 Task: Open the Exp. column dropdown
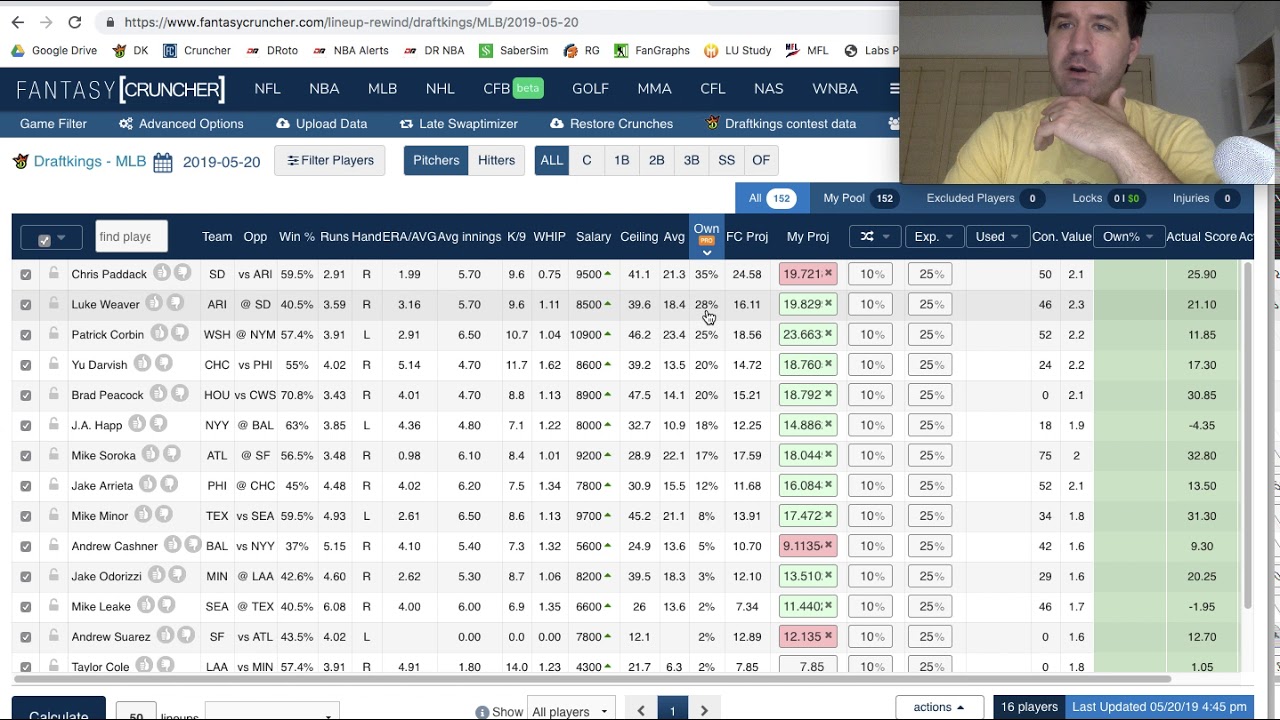(934, 237)
